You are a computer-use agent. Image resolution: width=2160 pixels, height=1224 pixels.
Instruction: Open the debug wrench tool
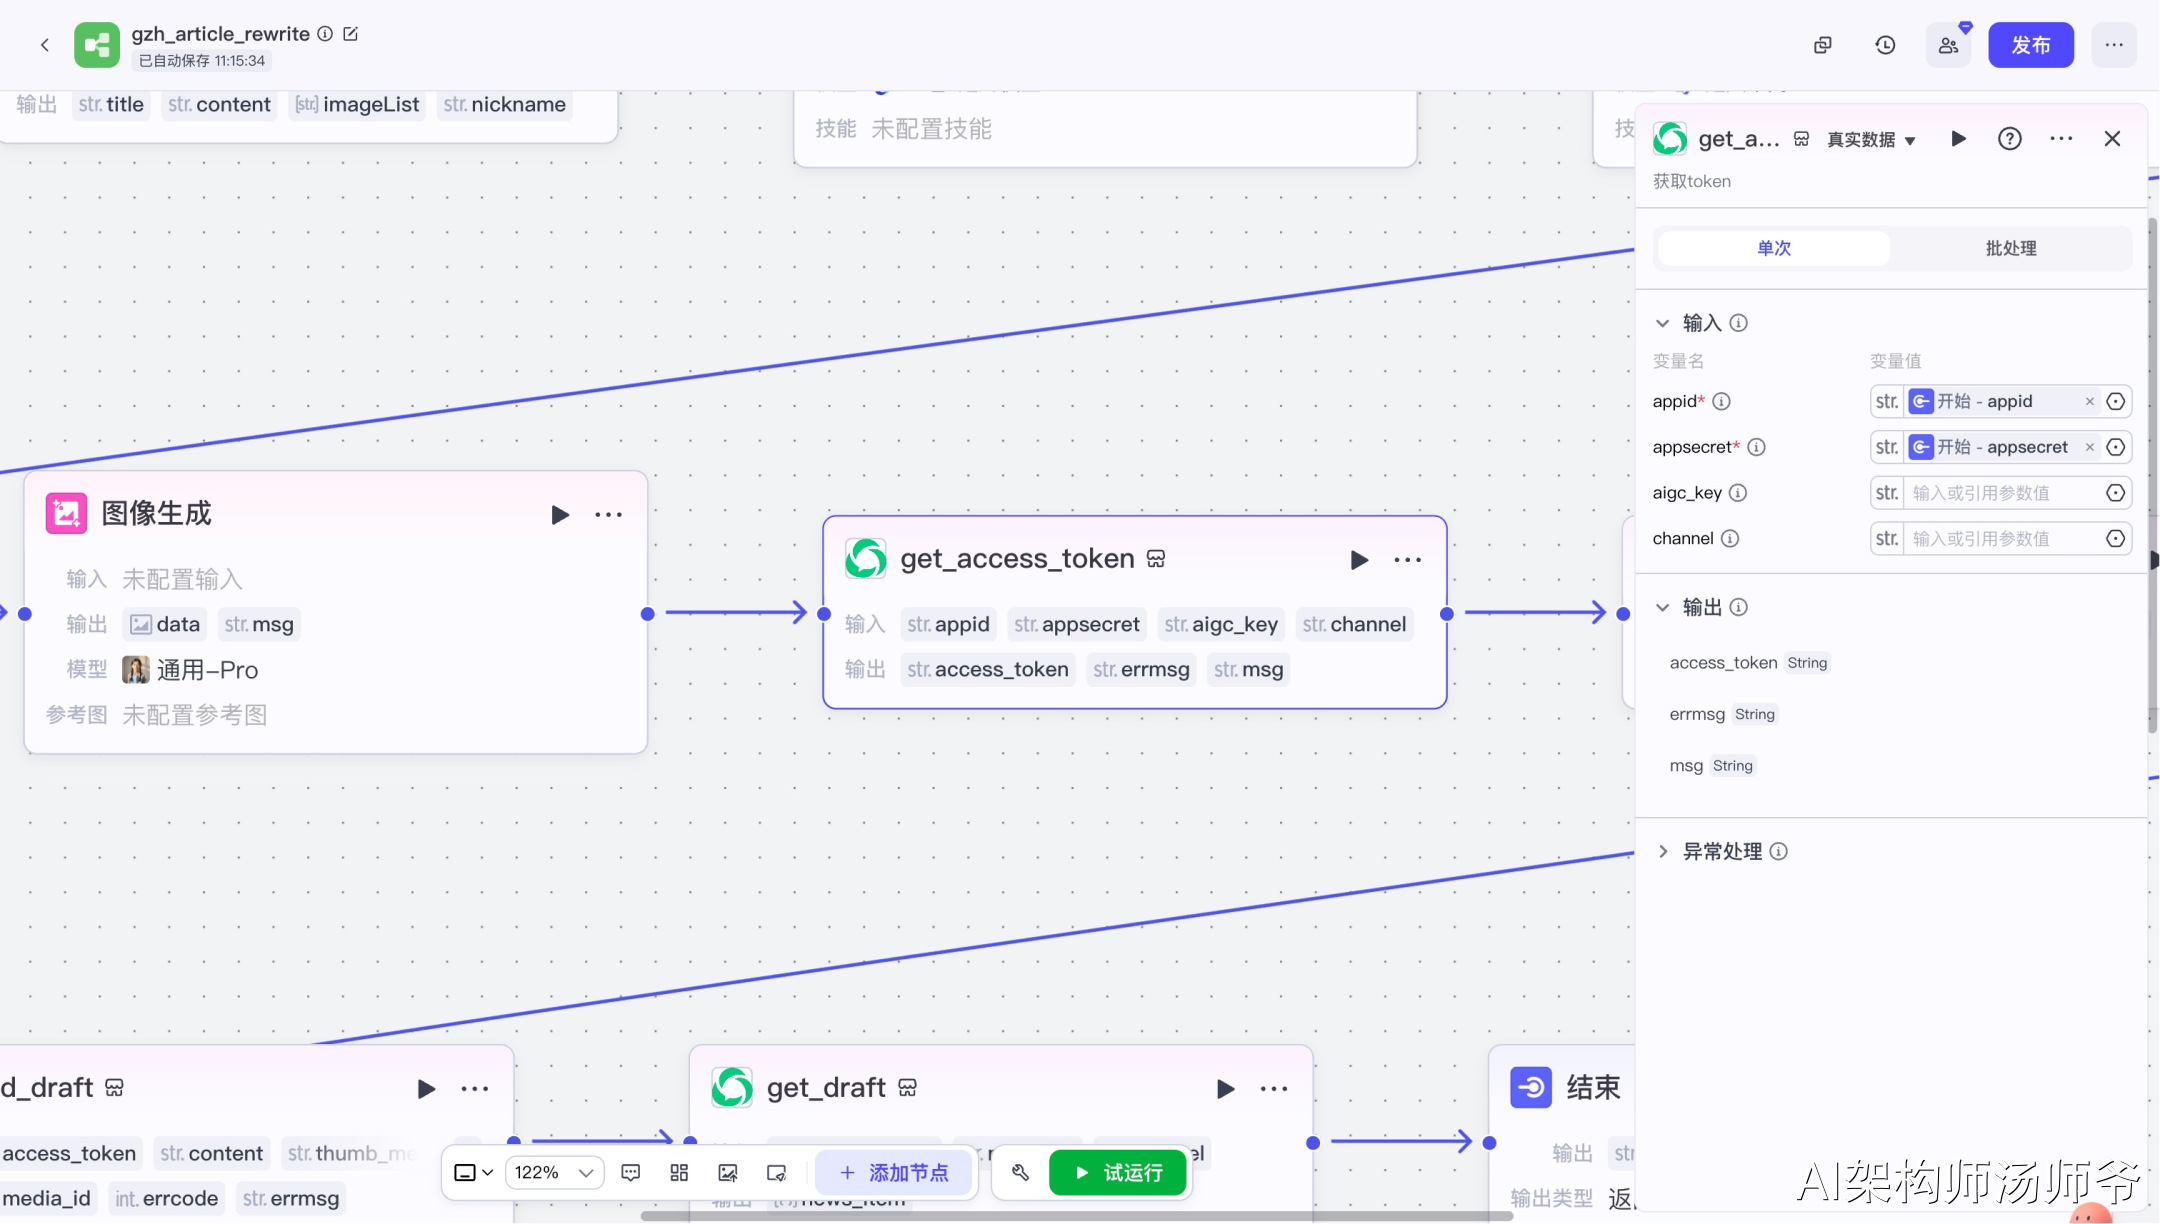point(1020,1172)
